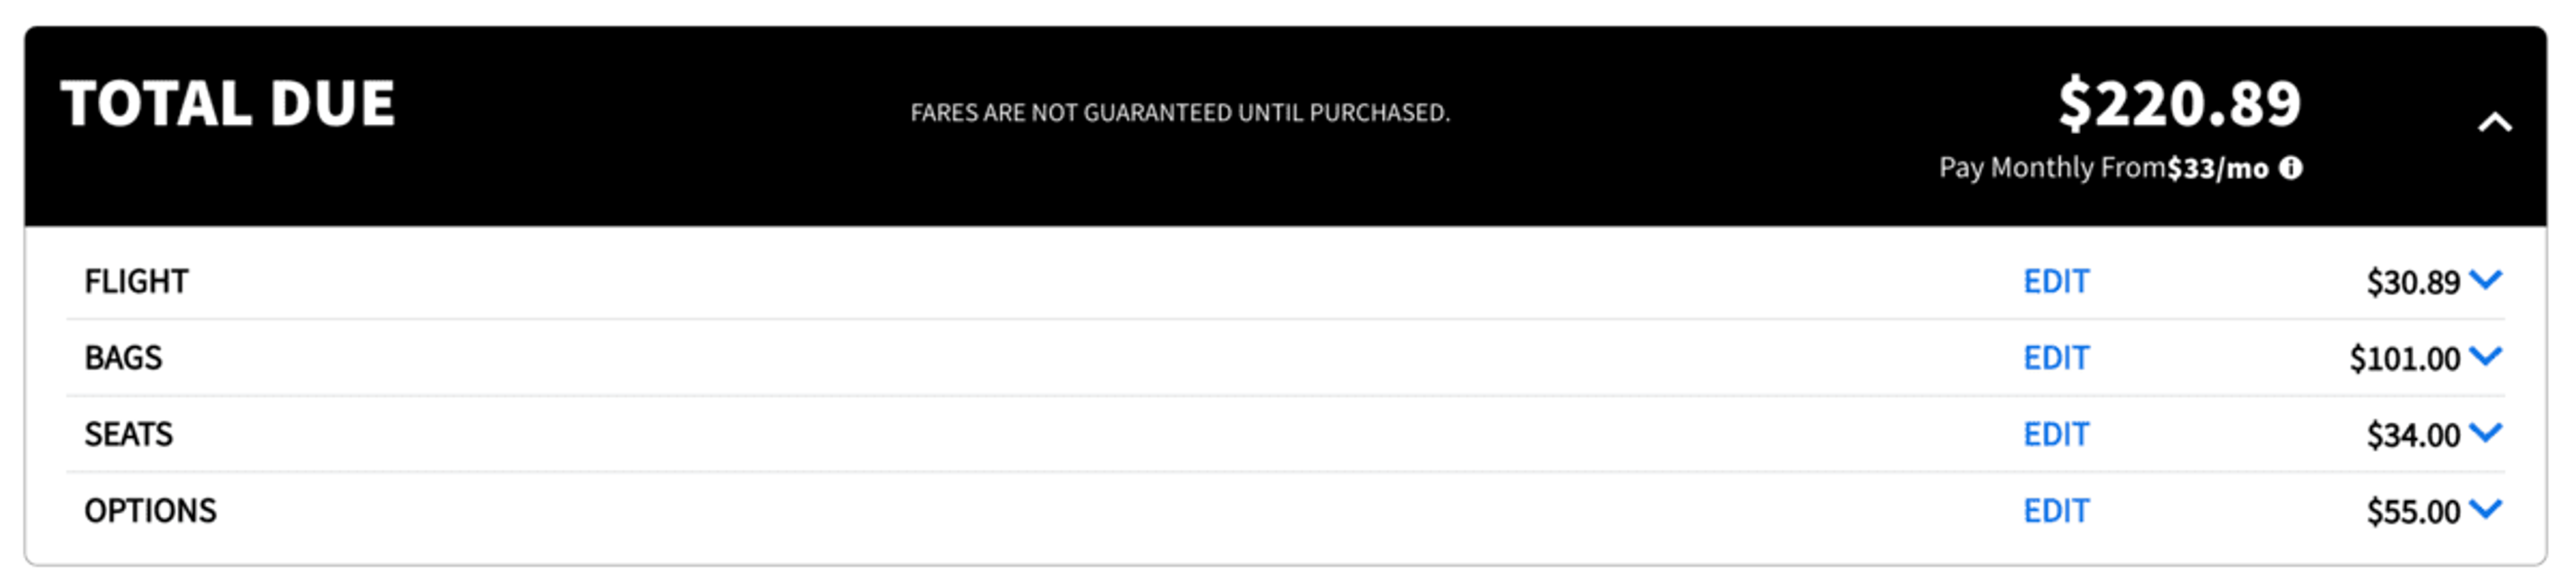Edit the Flight selection
2576x588 pixels.
tap(2056, 282)
